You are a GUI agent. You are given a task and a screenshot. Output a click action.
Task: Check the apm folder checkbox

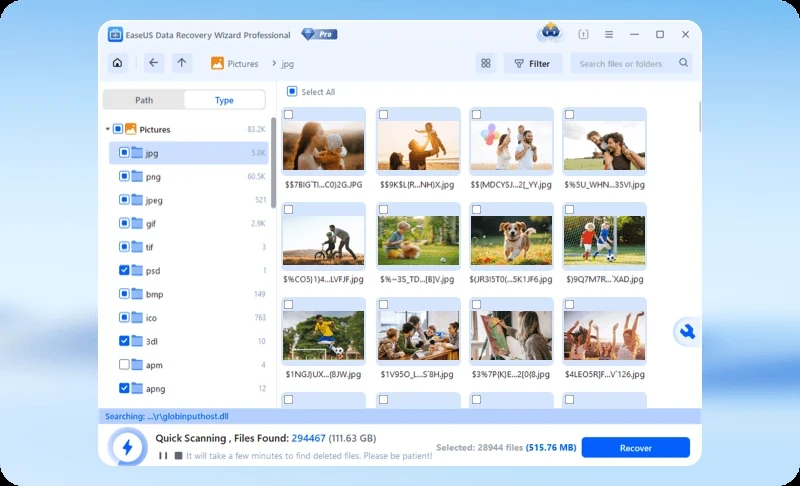click(124, 365)
